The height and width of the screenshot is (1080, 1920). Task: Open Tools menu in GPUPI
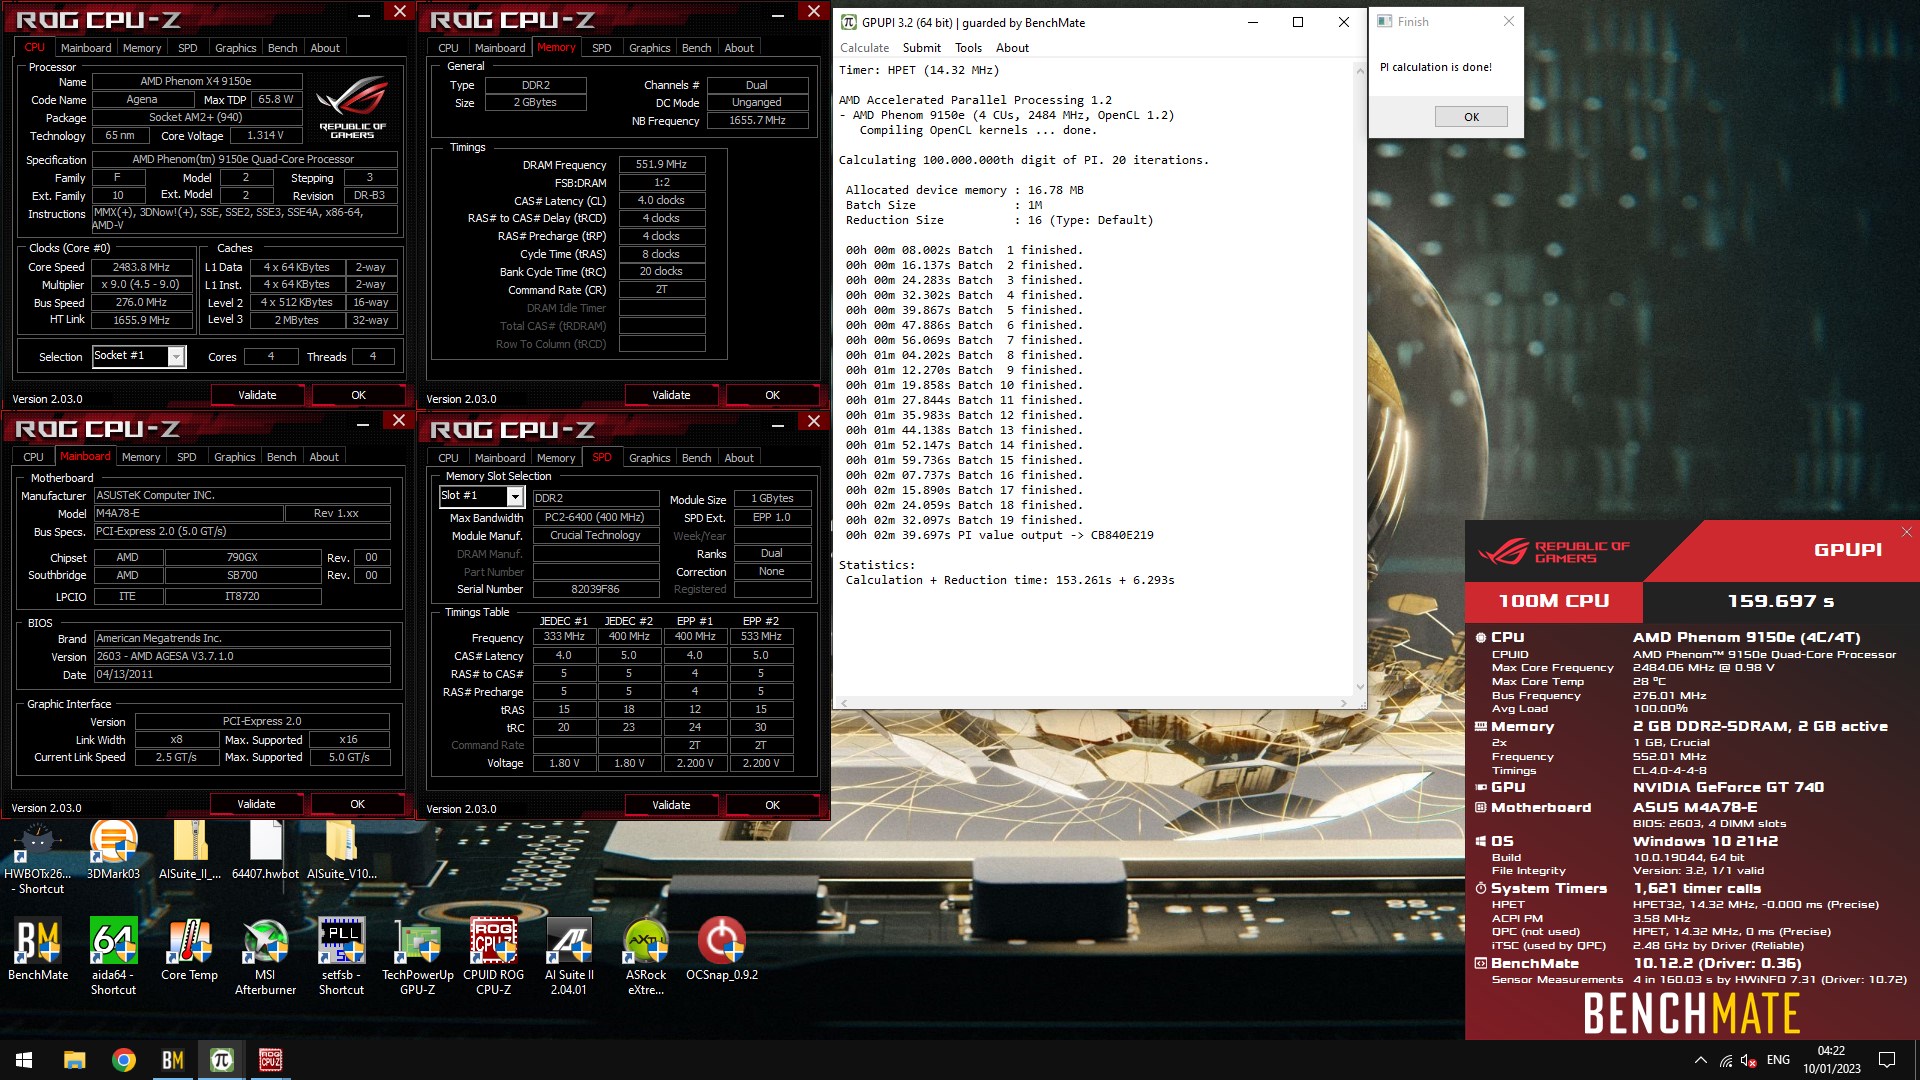point(968,48)
